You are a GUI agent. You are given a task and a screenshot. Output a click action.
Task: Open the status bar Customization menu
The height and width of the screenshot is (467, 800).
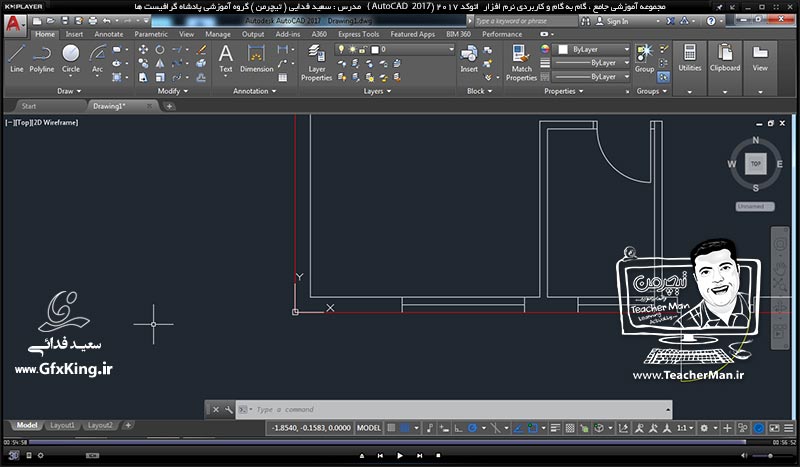click(789, 428)
